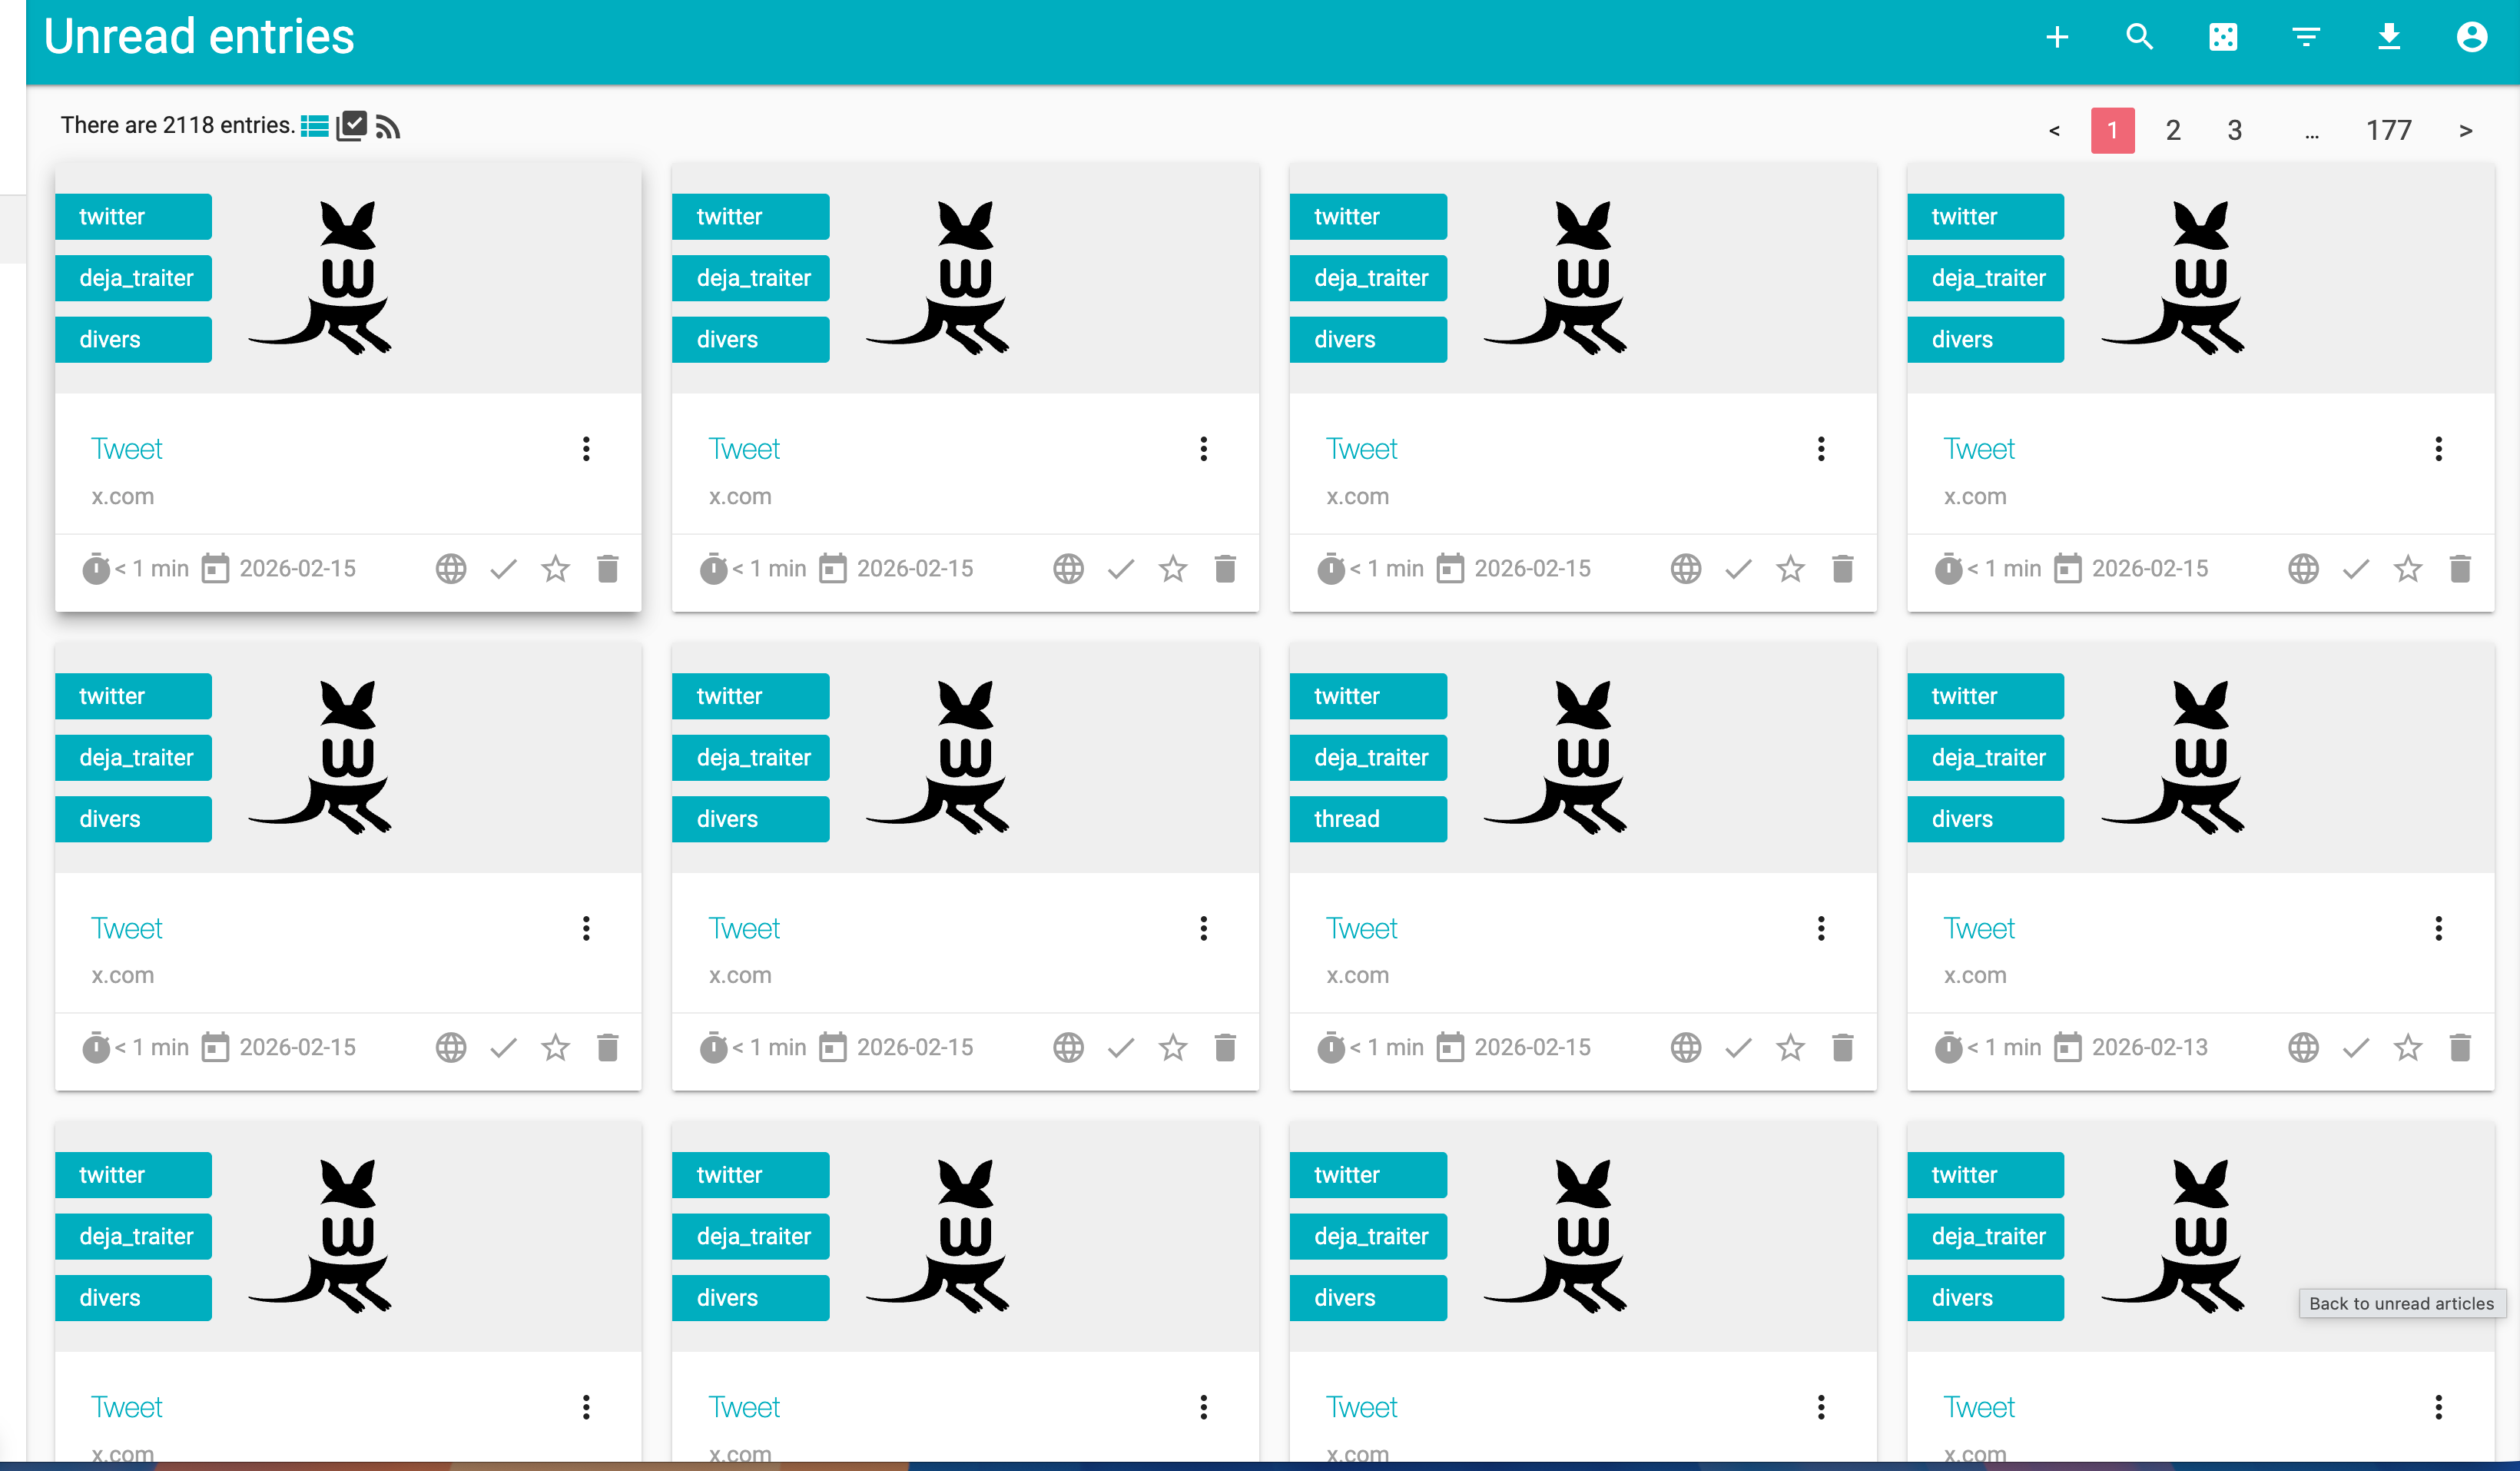Delete second row second card with trash icon
The height and width of the screenshot is (1471, 2520).
tap(1224, 1048)
